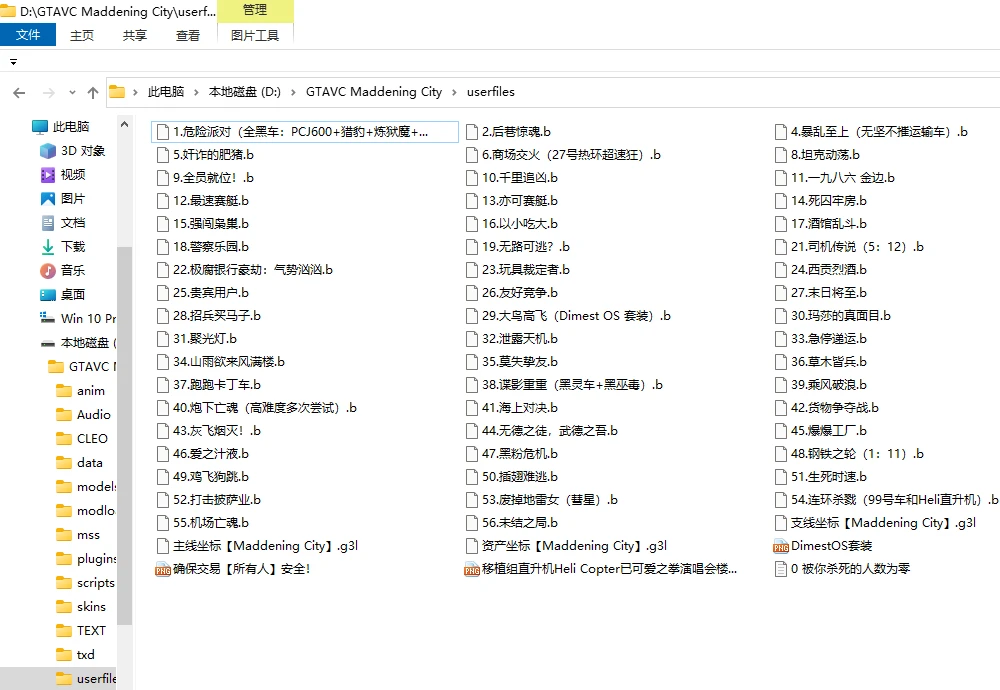1000x690 pixels.
Task: Open 文档 folder in sidebar
Action: [62, 223]
